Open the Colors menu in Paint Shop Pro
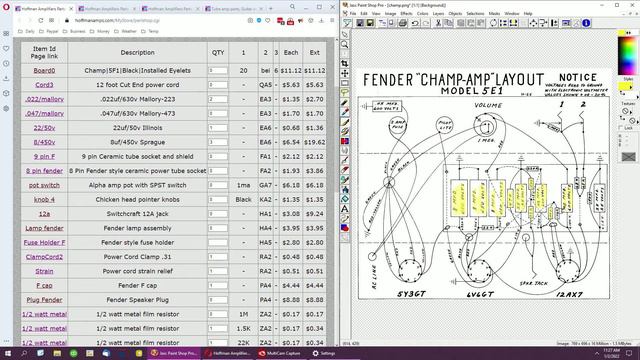 click(x=422, y=13)
